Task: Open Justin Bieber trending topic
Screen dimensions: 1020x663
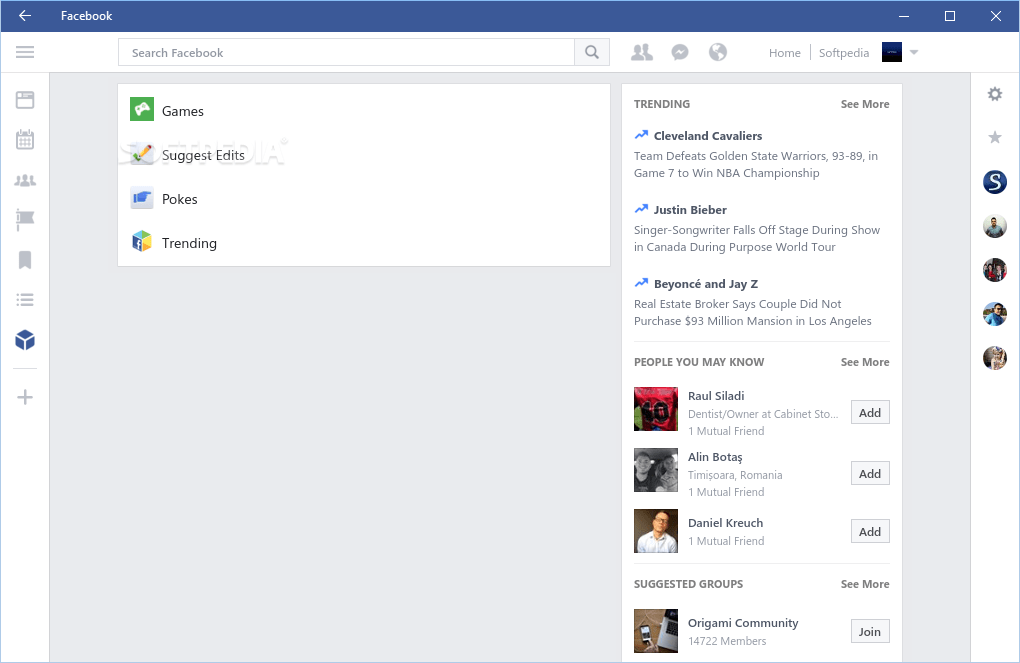Action: [690, 210]
